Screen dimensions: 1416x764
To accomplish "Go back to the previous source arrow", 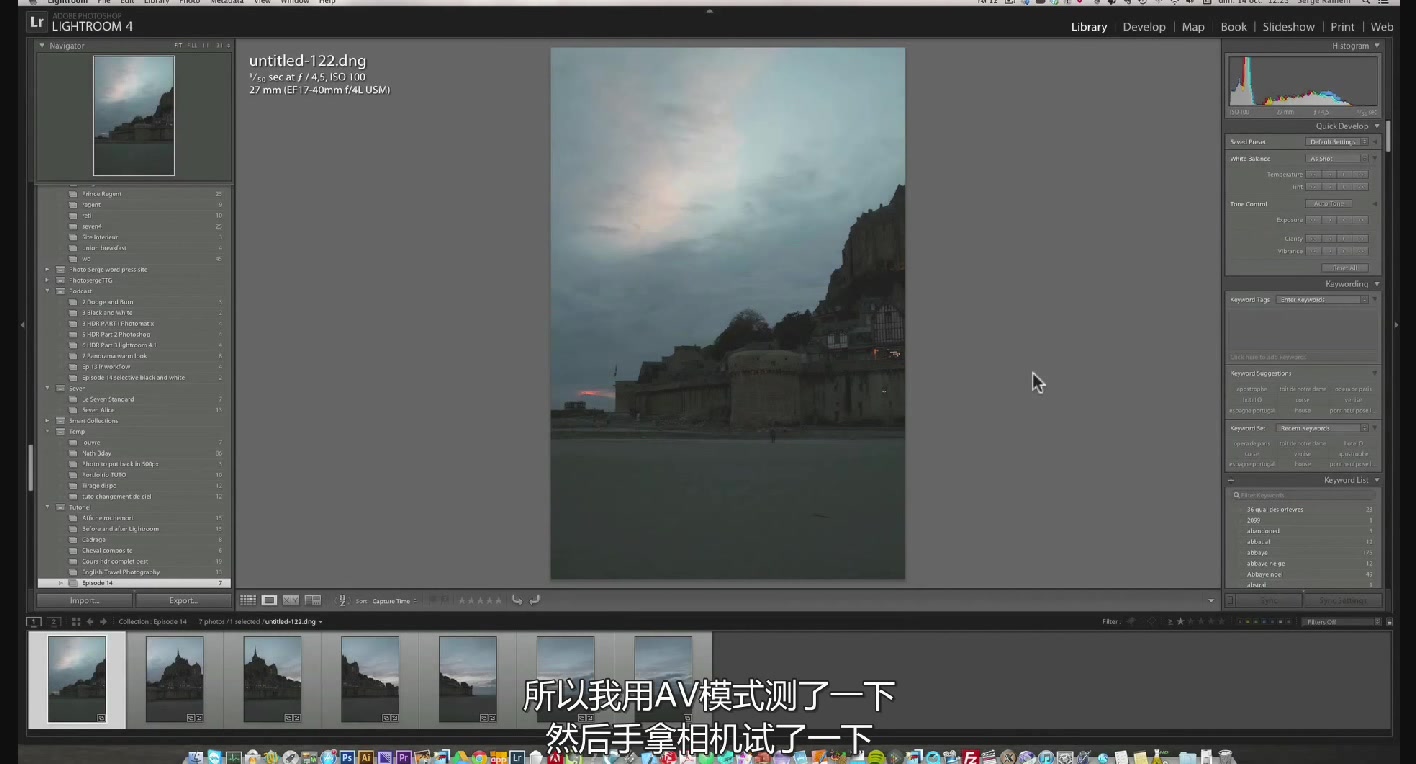I will 90,621.
